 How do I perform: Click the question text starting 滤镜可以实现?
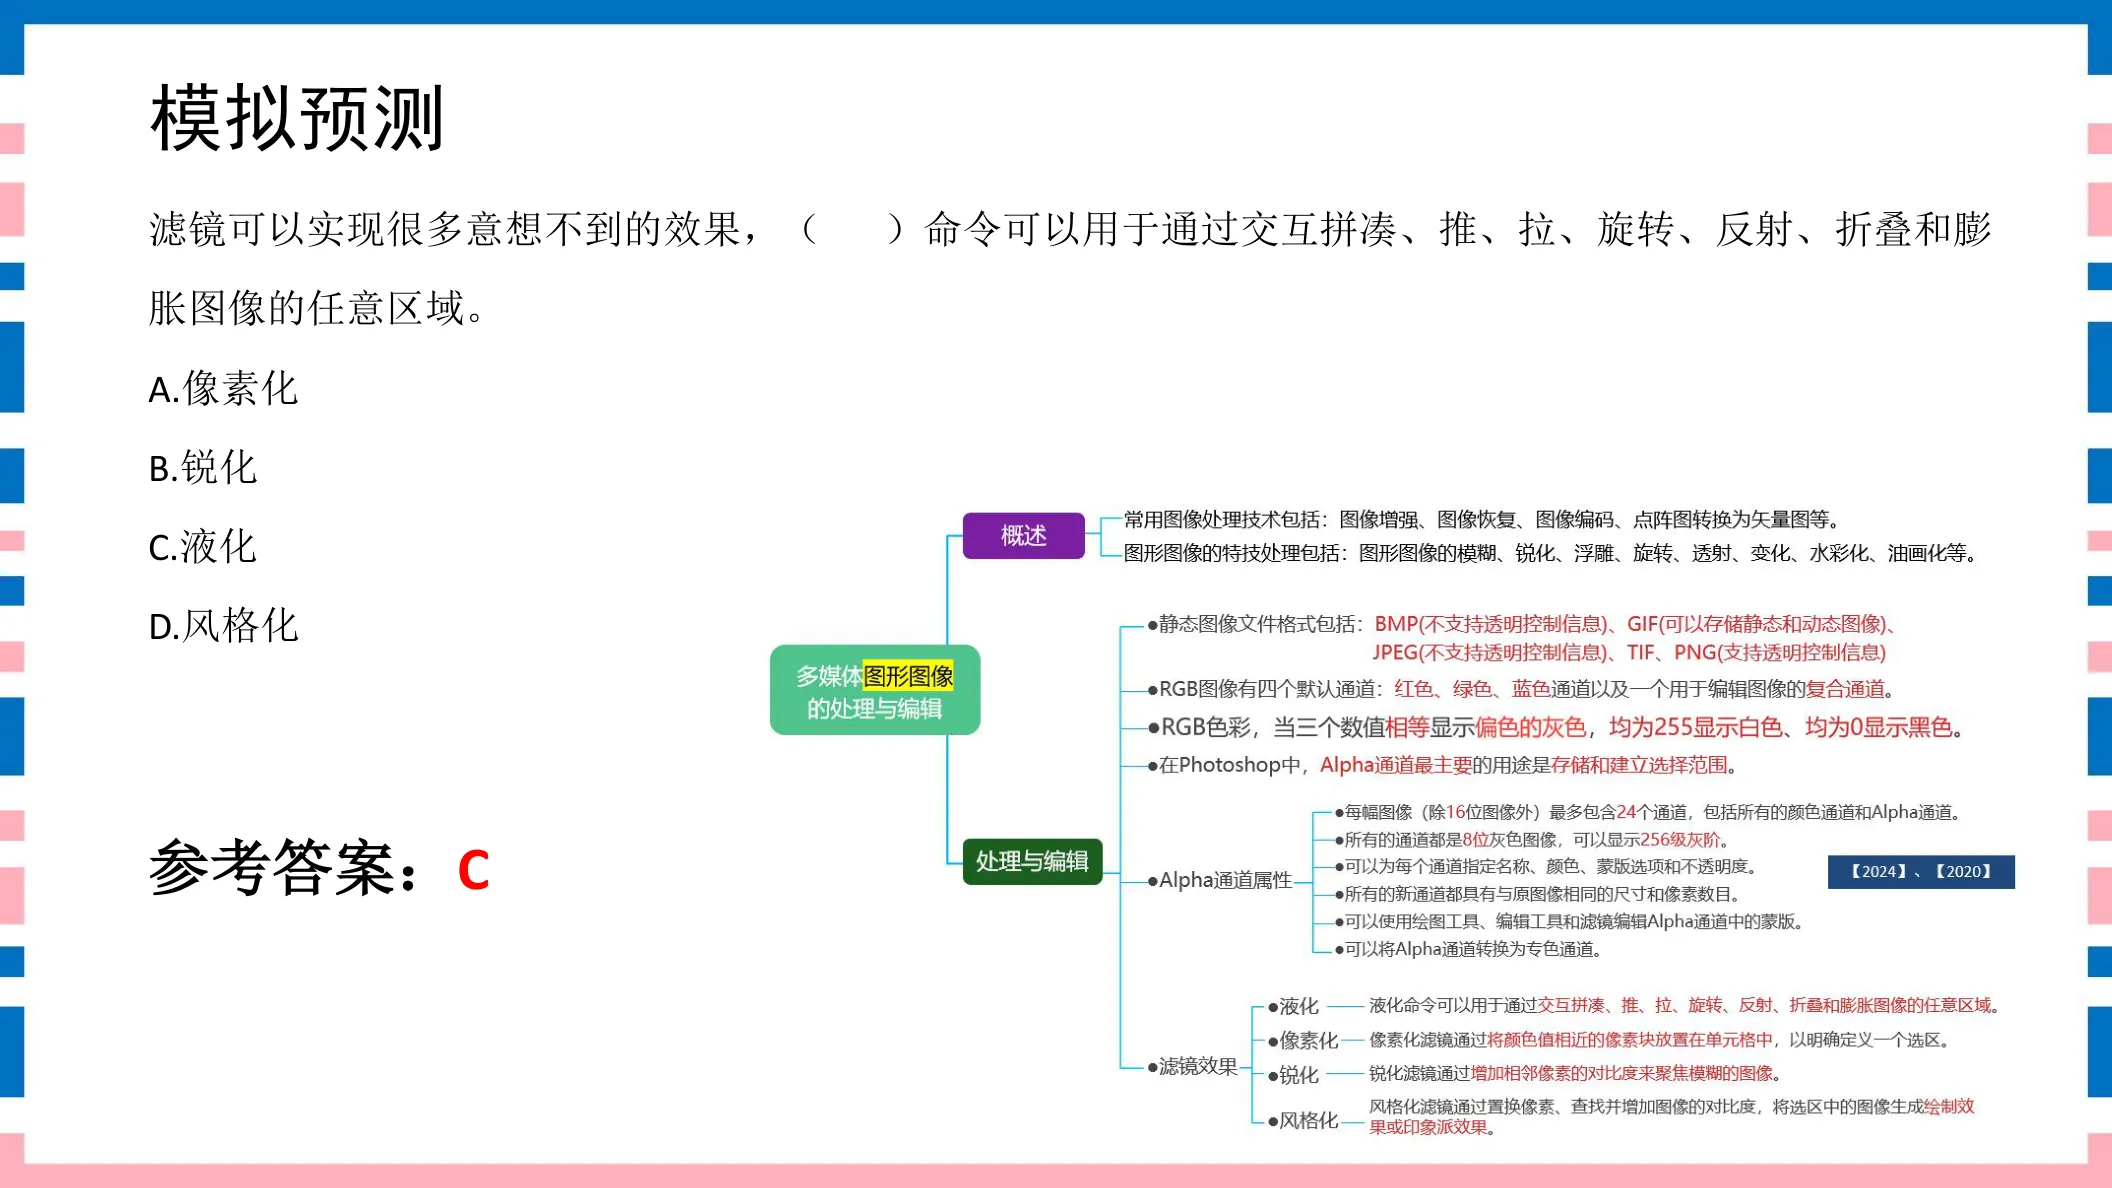click(x=1070, y=268)
